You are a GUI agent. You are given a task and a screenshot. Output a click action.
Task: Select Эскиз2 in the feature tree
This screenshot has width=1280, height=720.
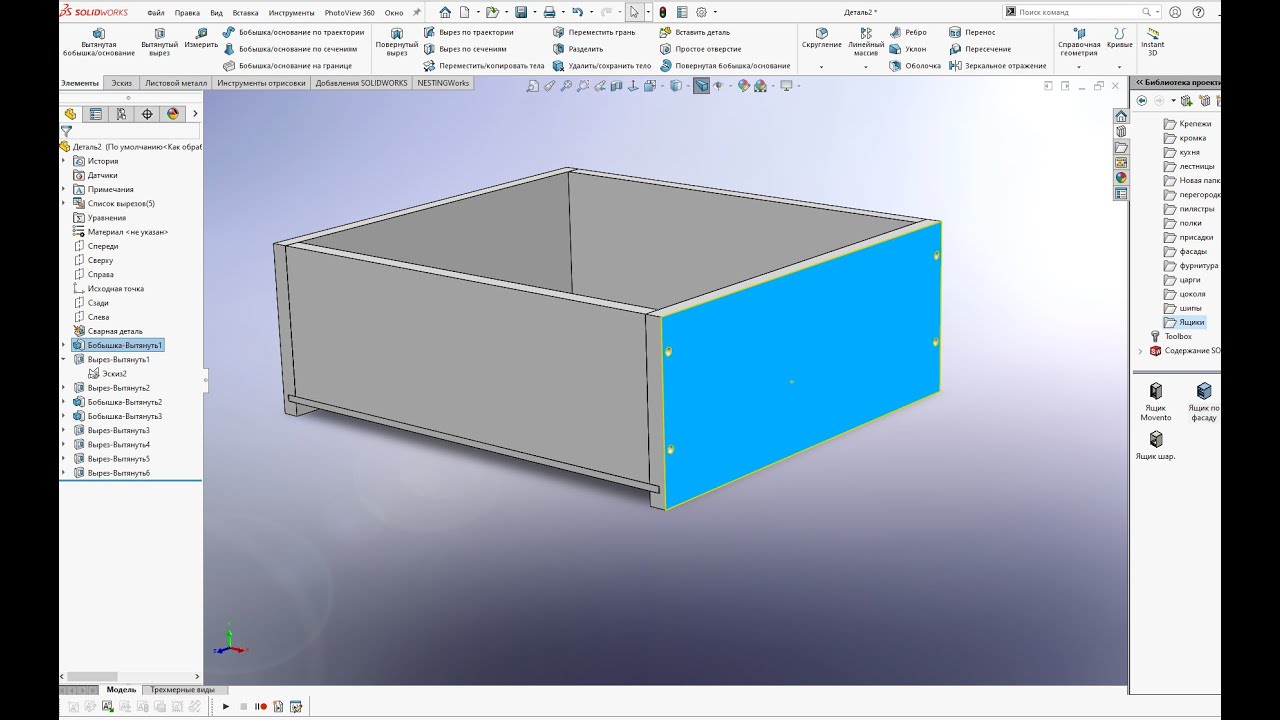(x=107, y=373)
